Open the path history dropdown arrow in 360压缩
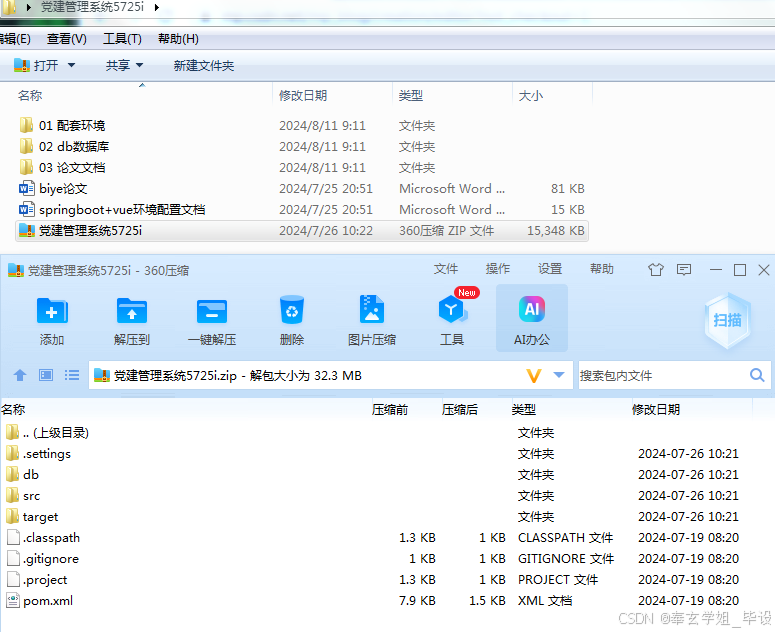Image resolution: width=775 pixels, height=632 pixels. (x=559, y=375)
